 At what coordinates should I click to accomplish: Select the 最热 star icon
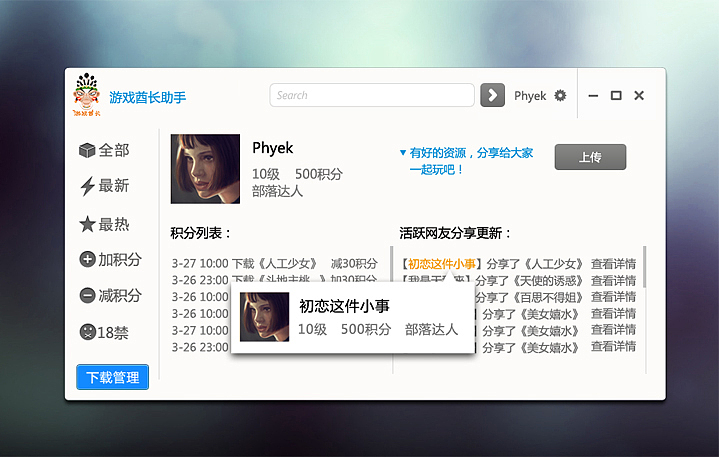click(x=87, y=224)
